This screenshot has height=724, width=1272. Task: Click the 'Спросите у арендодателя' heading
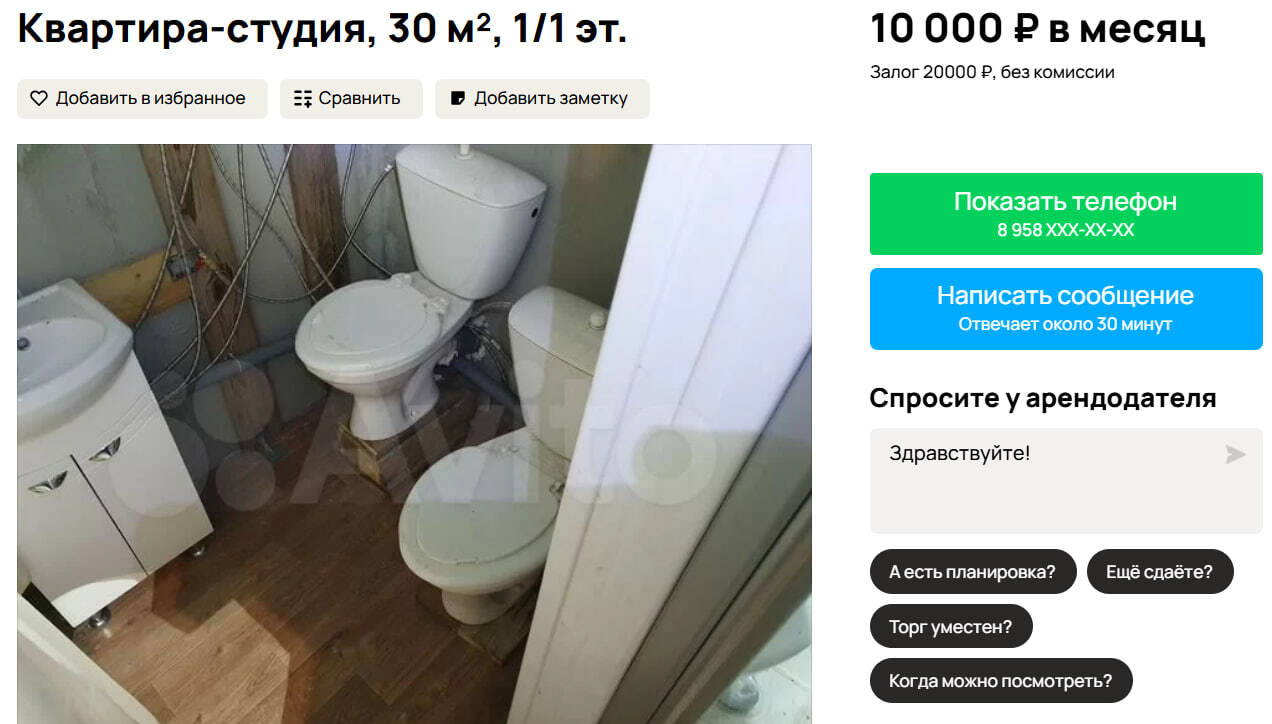(1043, 398)
